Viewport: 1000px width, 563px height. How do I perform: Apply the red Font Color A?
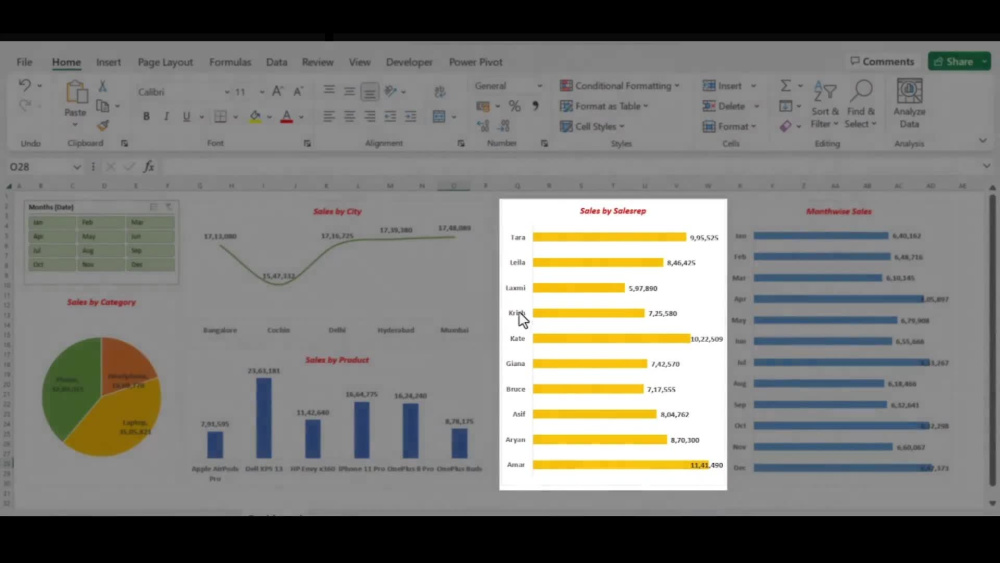click(287, 117)
